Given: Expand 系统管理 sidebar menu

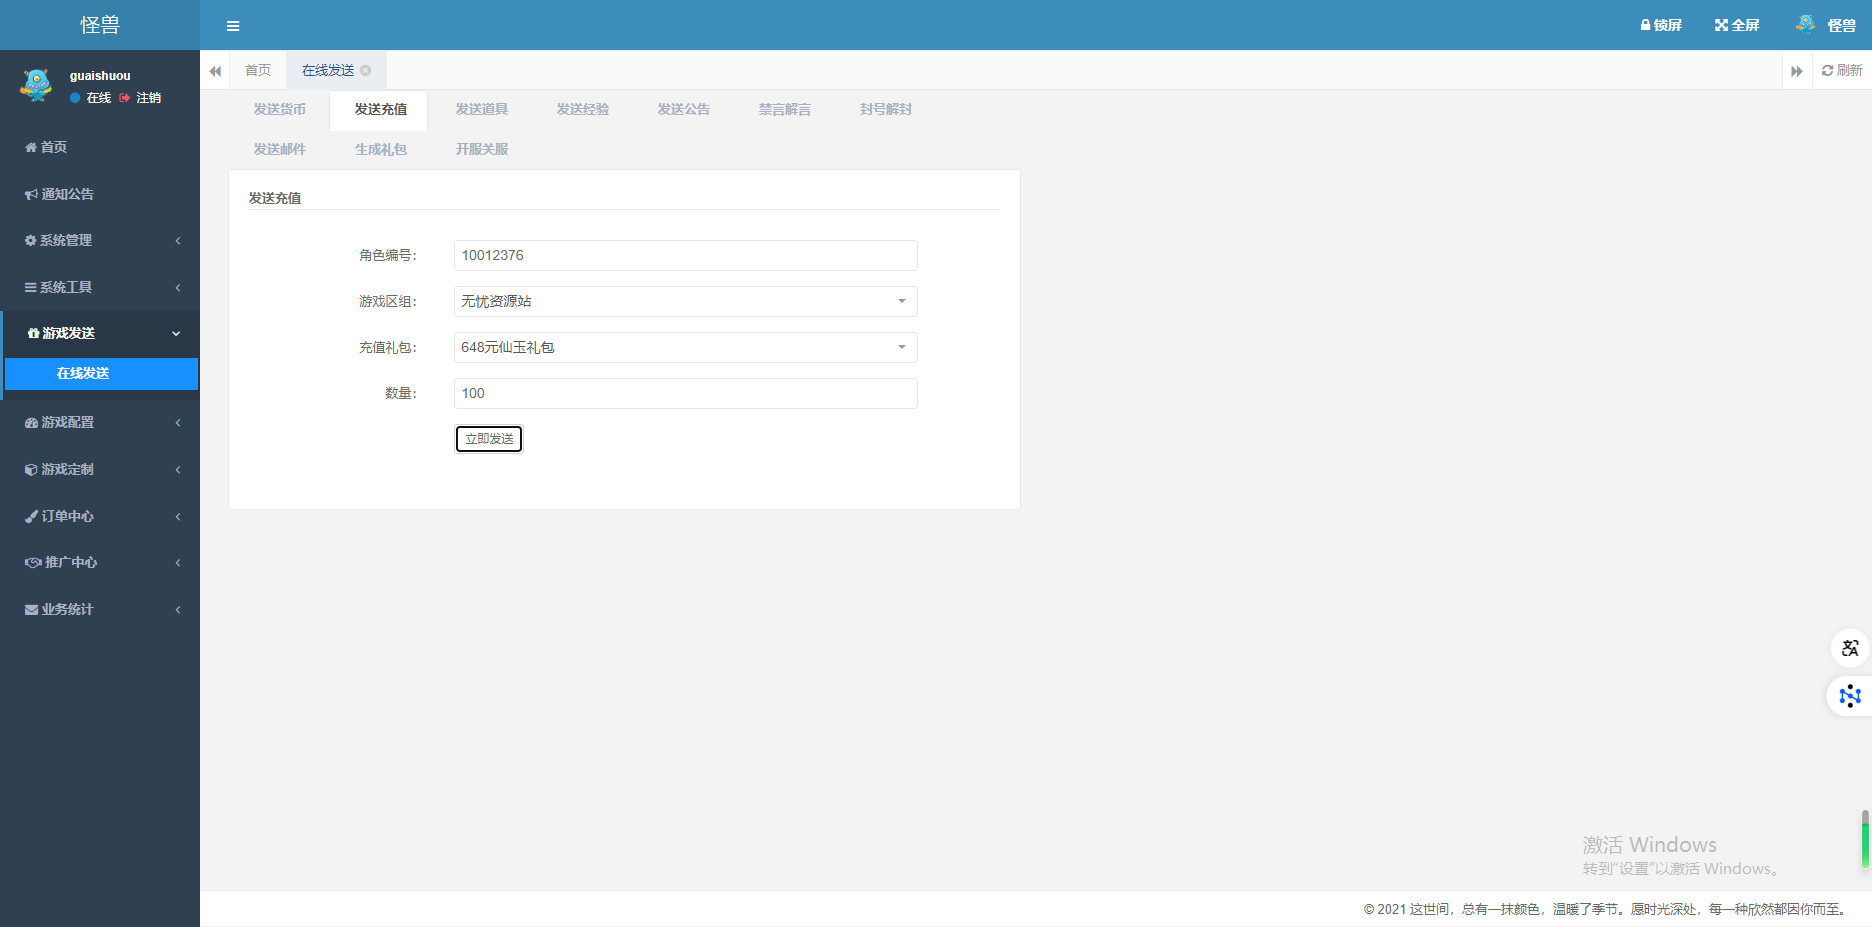Looking at the screenshot, I should point(100,240).
